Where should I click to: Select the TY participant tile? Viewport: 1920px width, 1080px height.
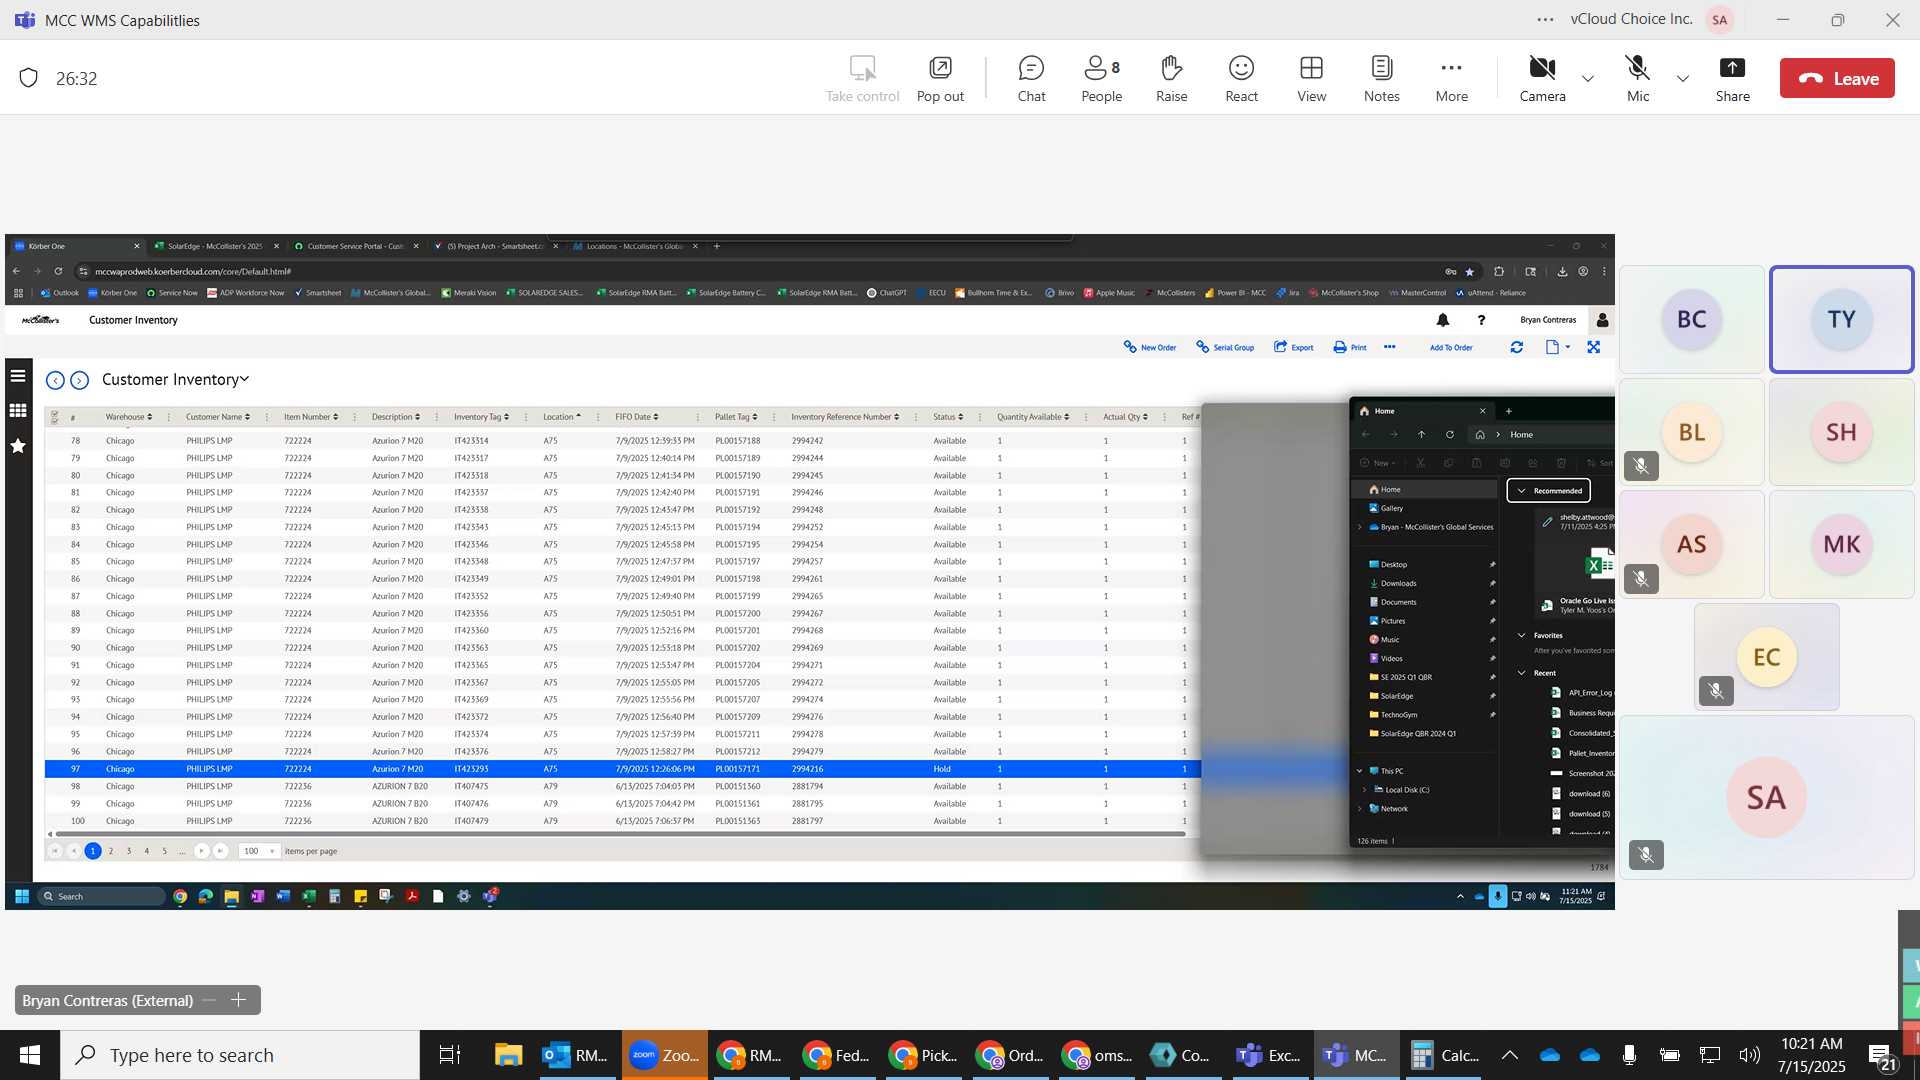[1841, 319]
